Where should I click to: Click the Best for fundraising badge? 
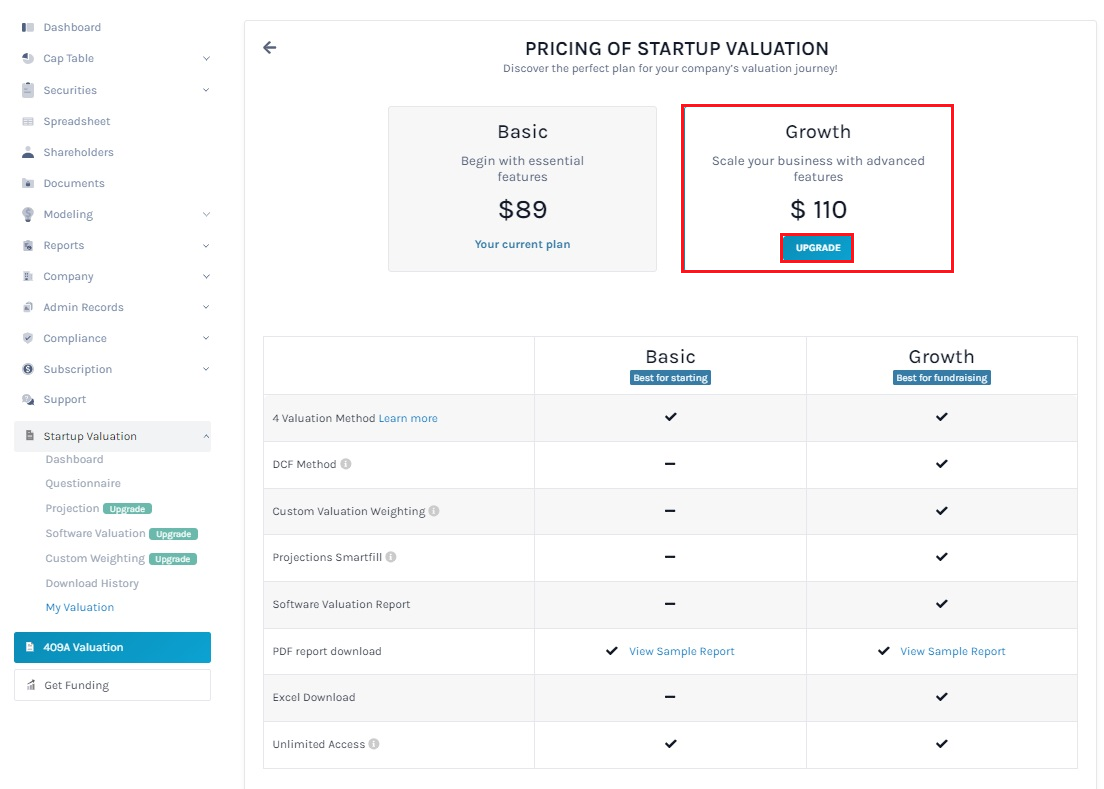point(941,378)
